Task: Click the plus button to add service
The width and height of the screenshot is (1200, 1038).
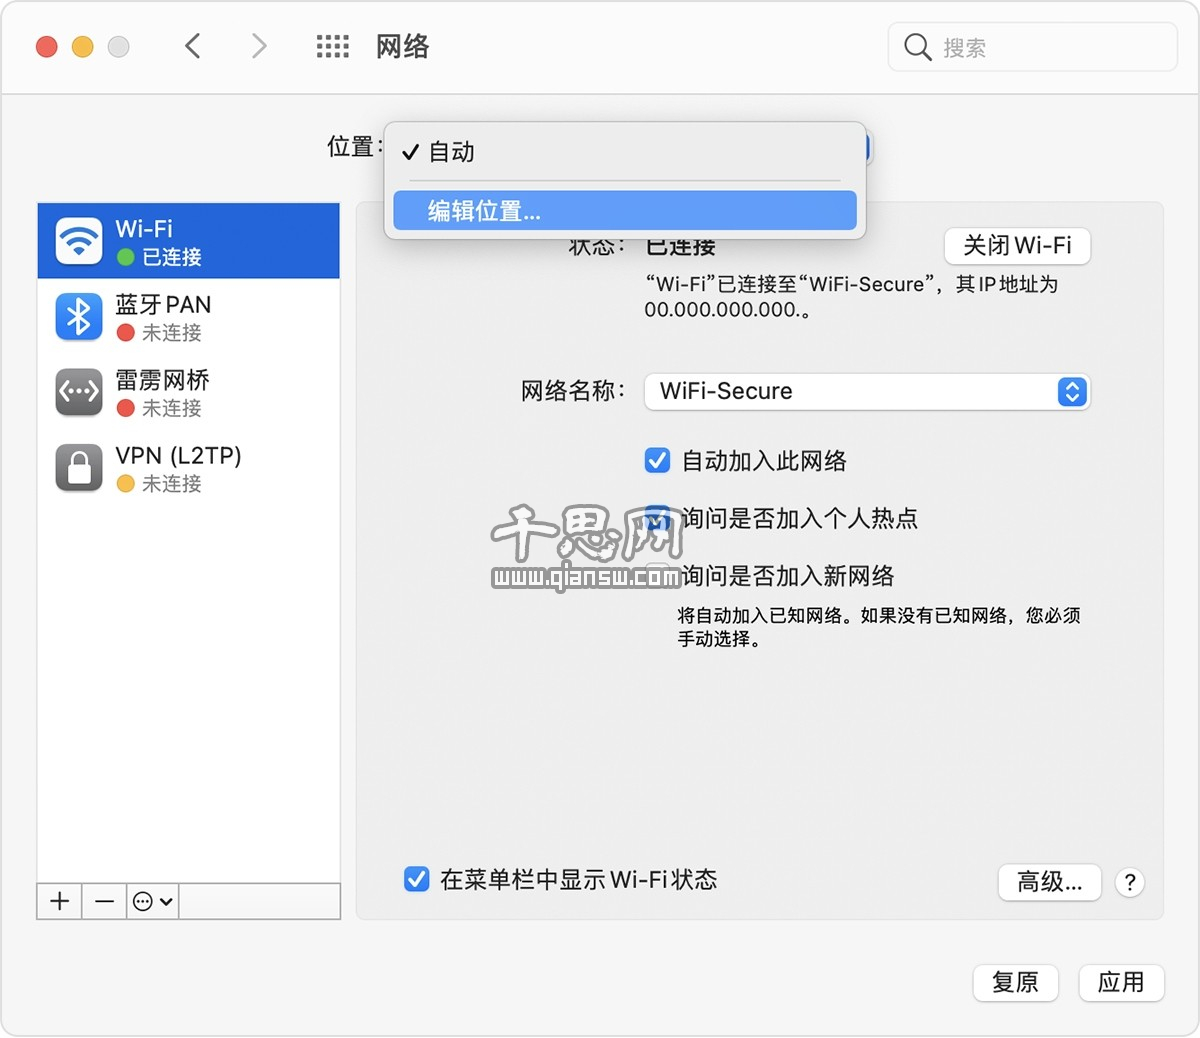Action: [x=60, y=901]
